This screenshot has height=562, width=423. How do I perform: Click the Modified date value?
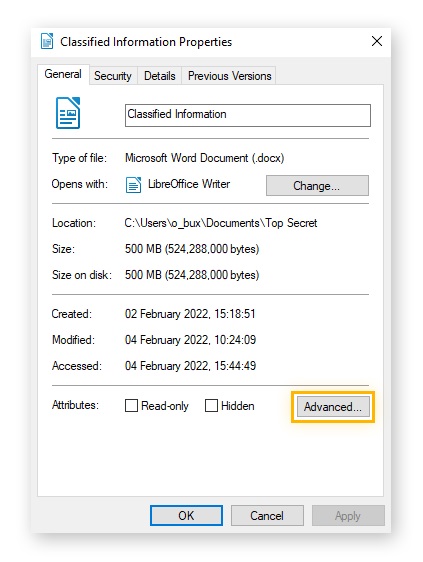coord(190,340)
